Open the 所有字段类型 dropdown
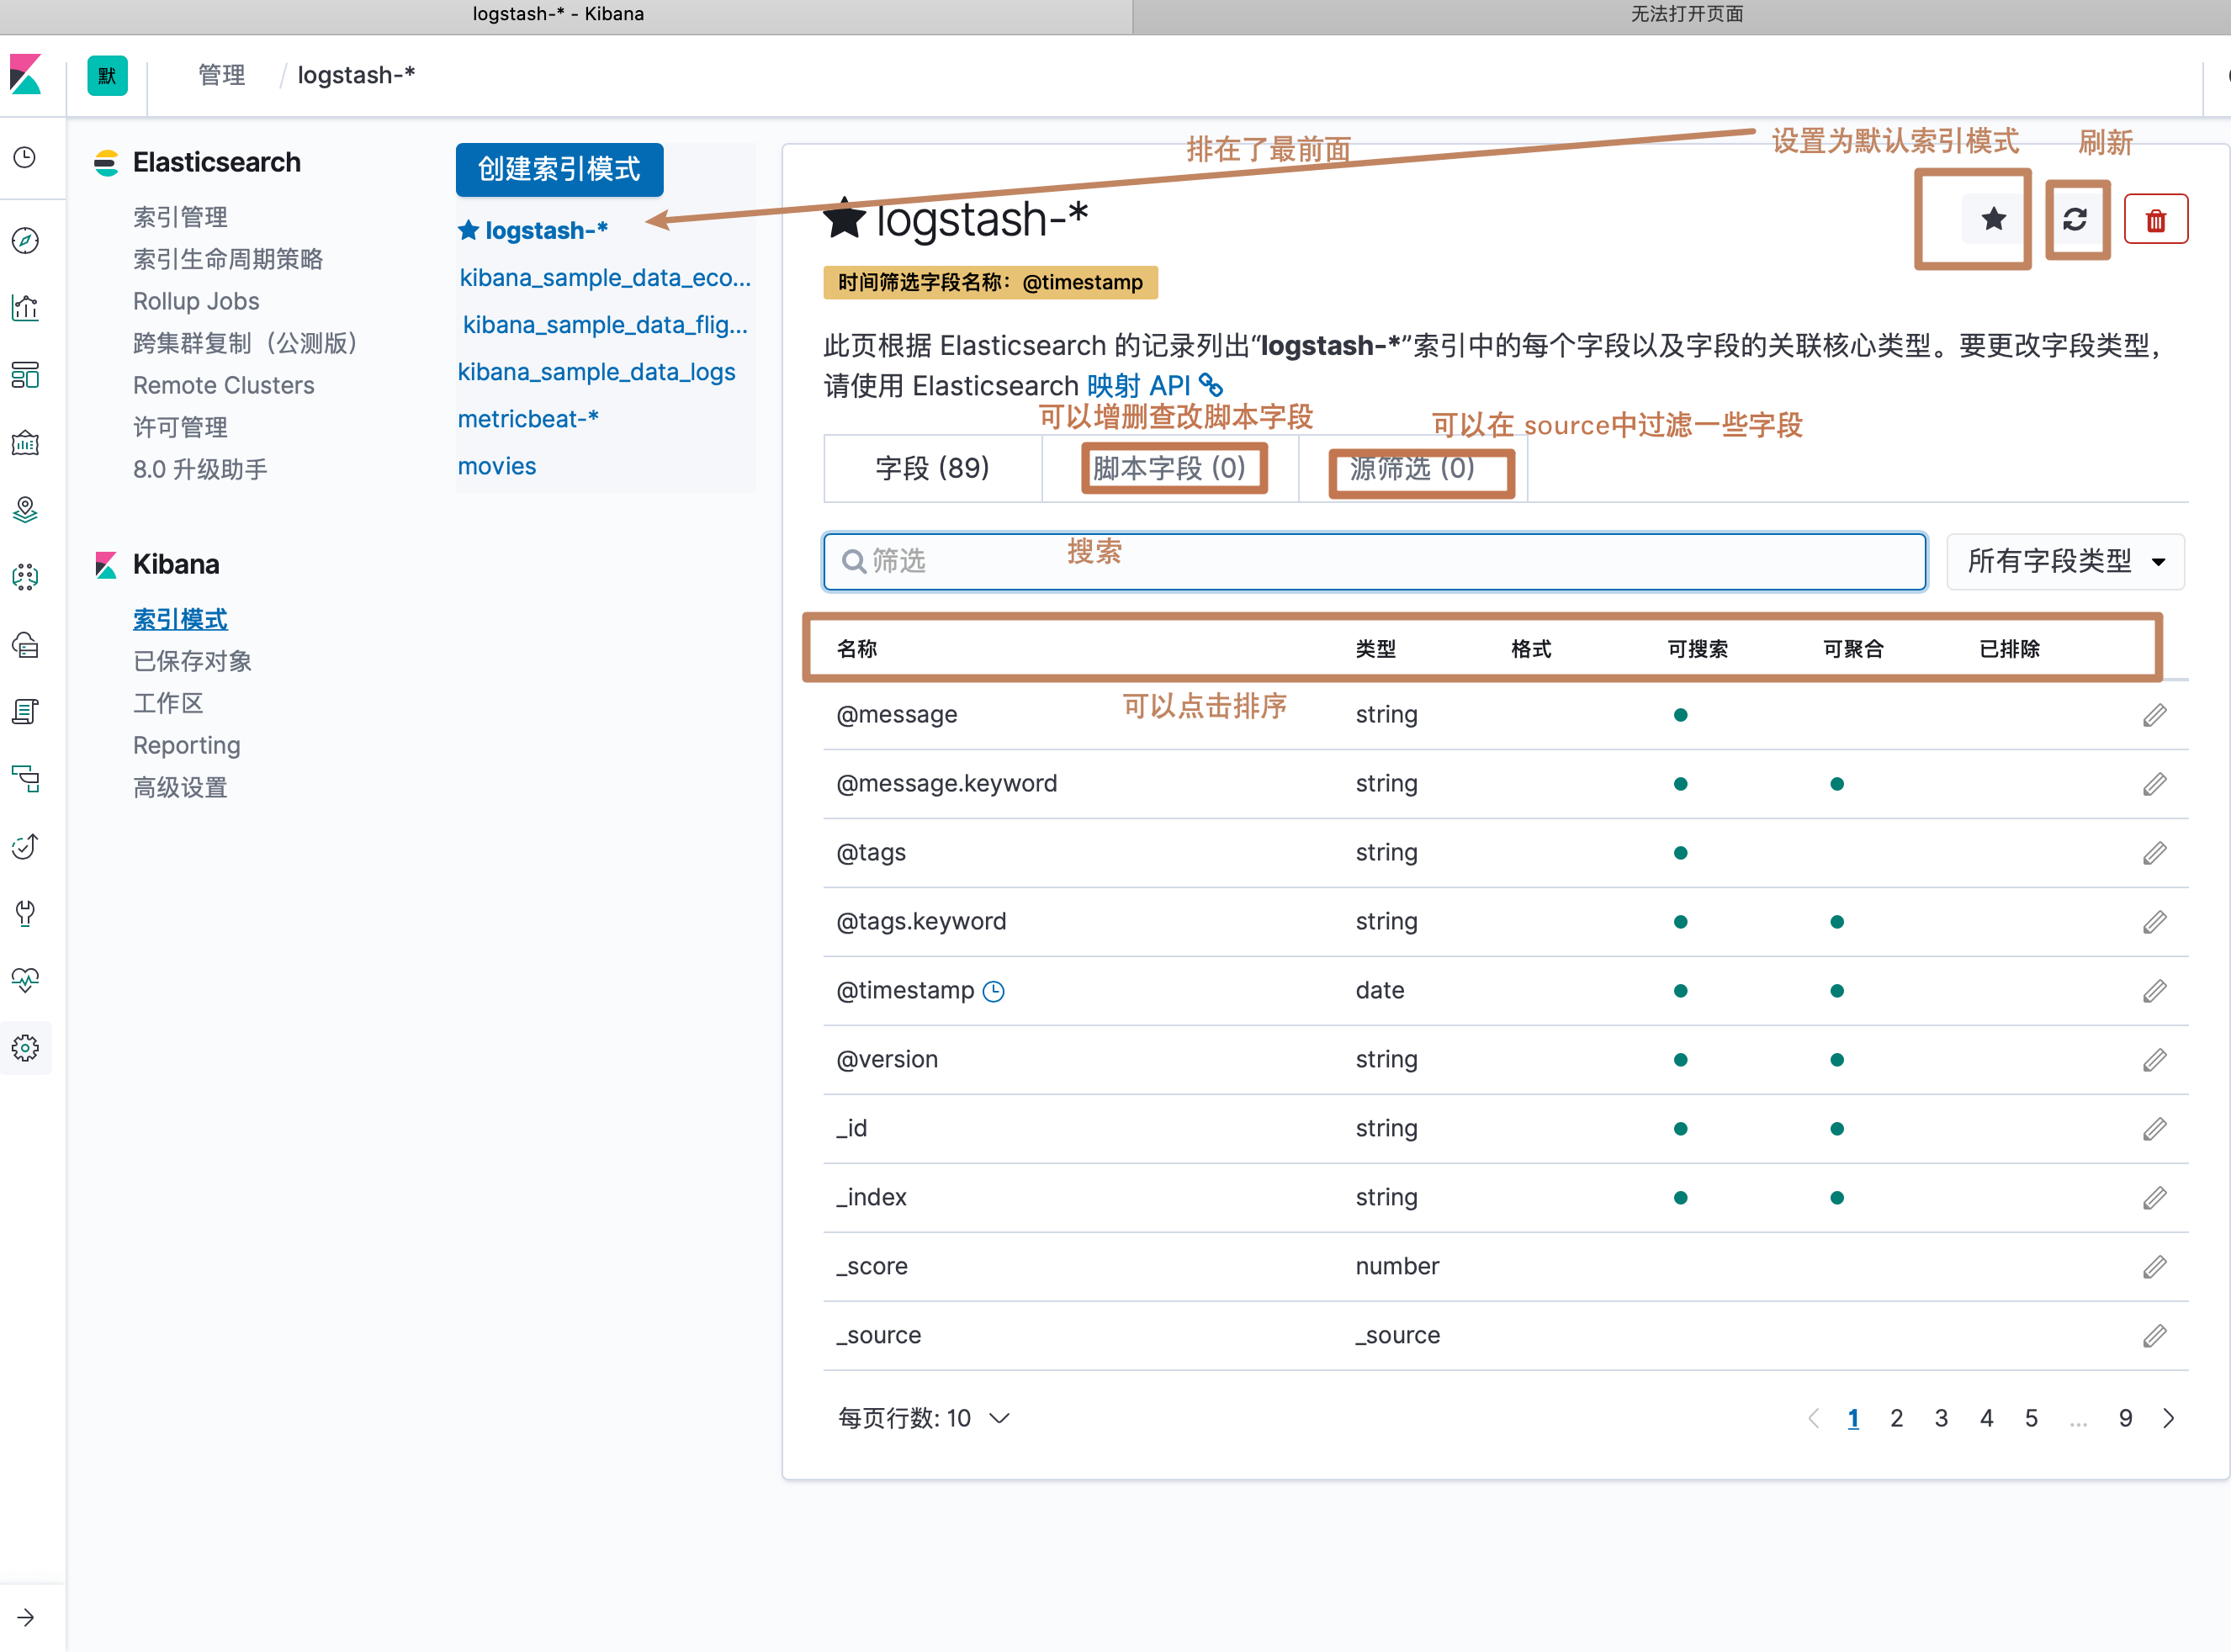The height and width of the screenshot is (1652, 2231). (2065, 561)
